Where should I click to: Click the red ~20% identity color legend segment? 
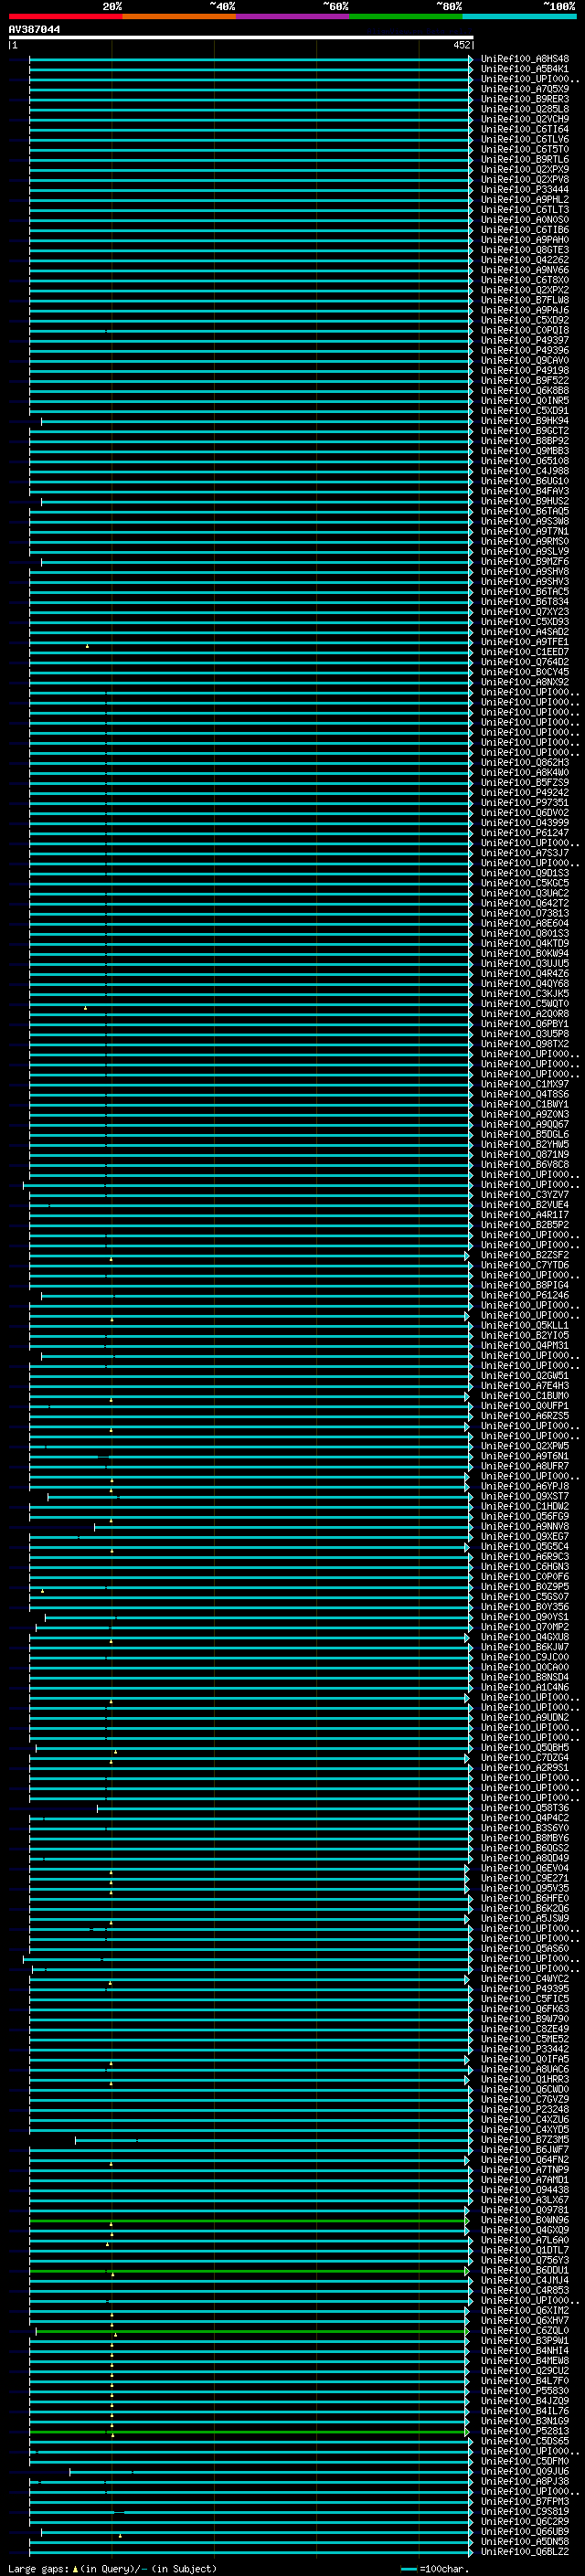click(66, 16)
